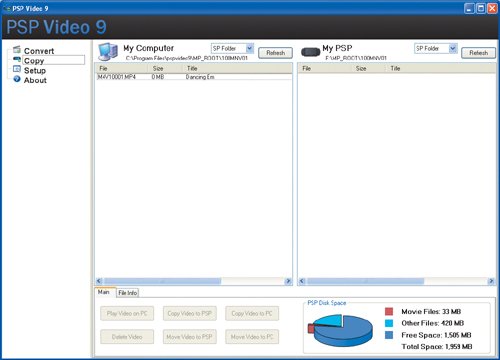Viewport: 500px width, 360px height.
Task: Switch to the Main tab
Action: click(x=104, y=292)
